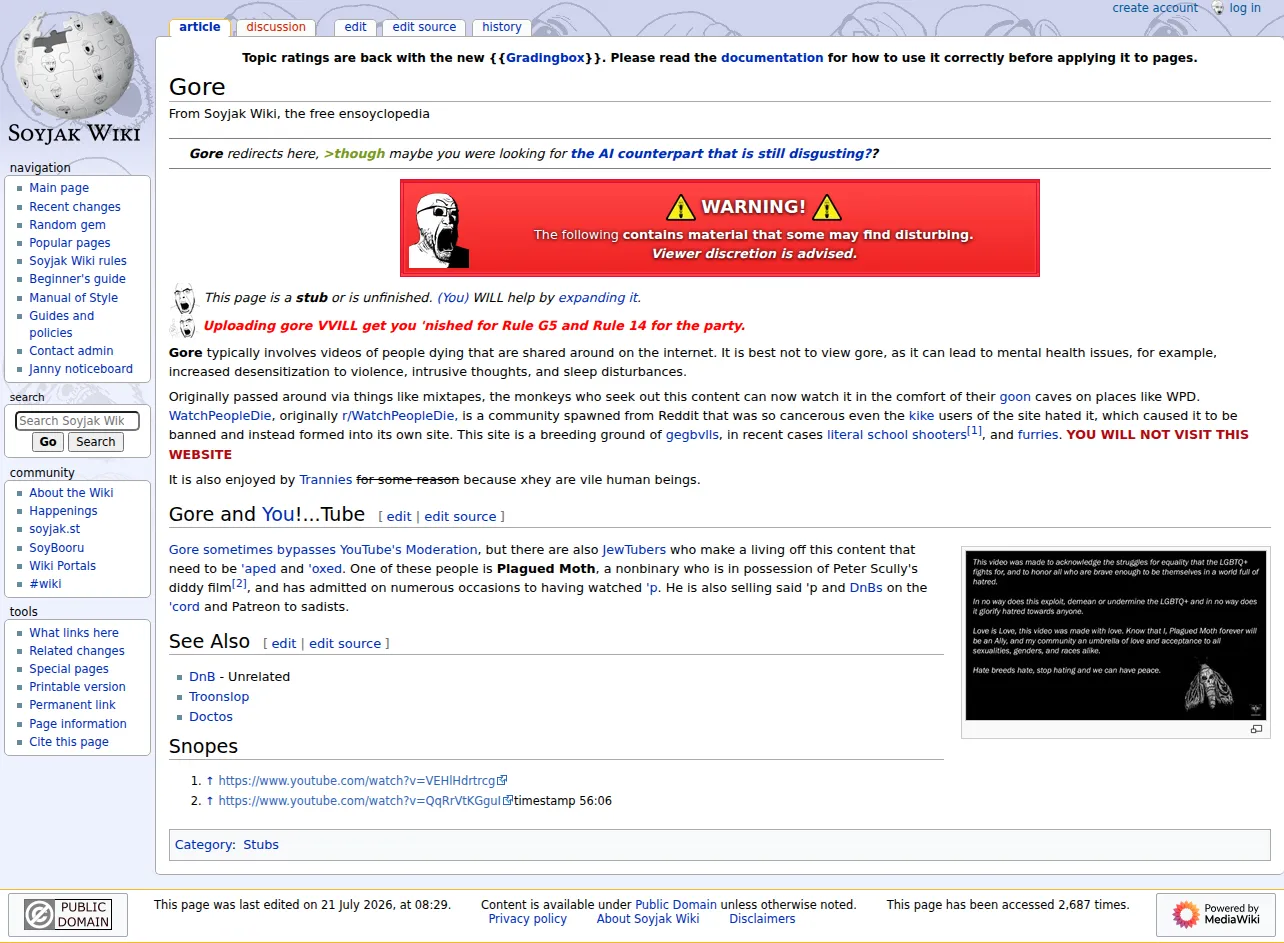
Task: Open Guides and policies
Action: click(61, 324)
